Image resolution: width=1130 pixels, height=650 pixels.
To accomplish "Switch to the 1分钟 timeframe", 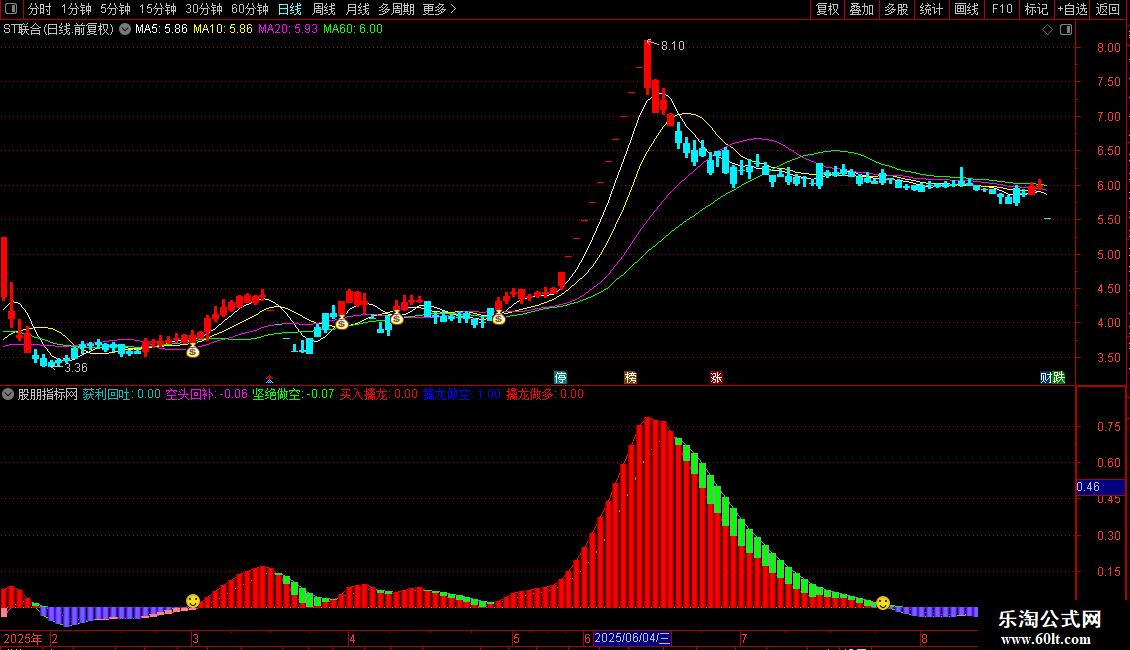I will pos(76,9).
